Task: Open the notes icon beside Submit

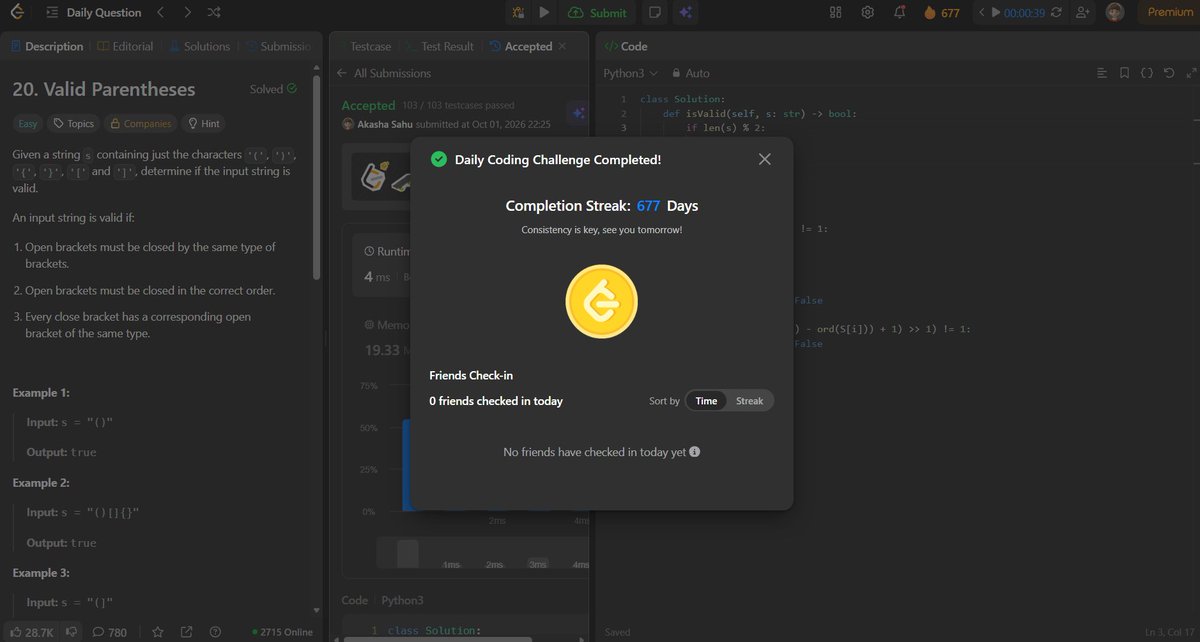Action: pos(655,13)
